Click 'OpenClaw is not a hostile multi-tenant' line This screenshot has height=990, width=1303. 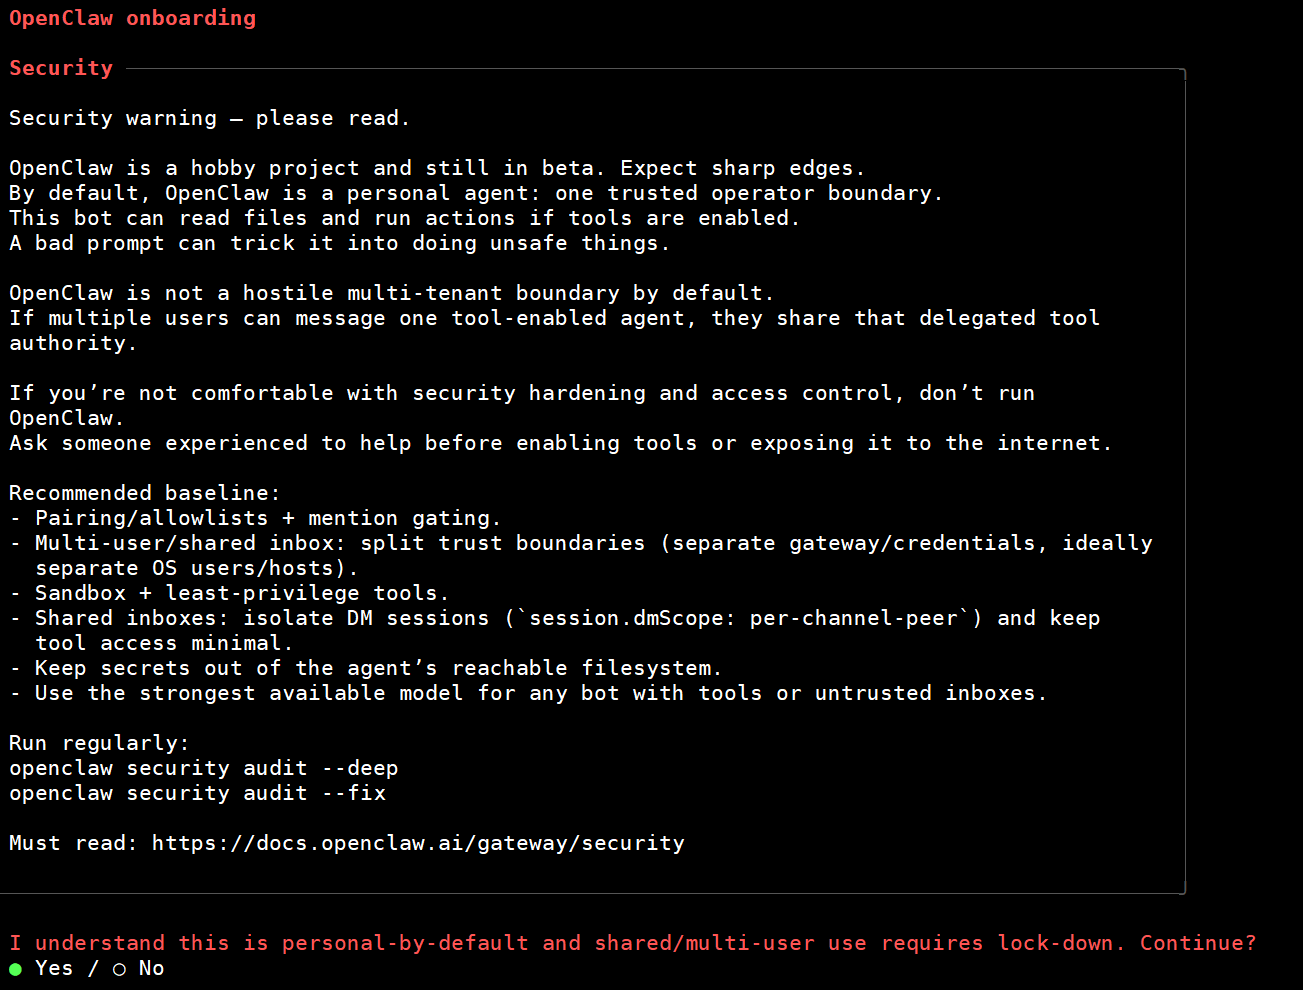(x=392, y=293)
